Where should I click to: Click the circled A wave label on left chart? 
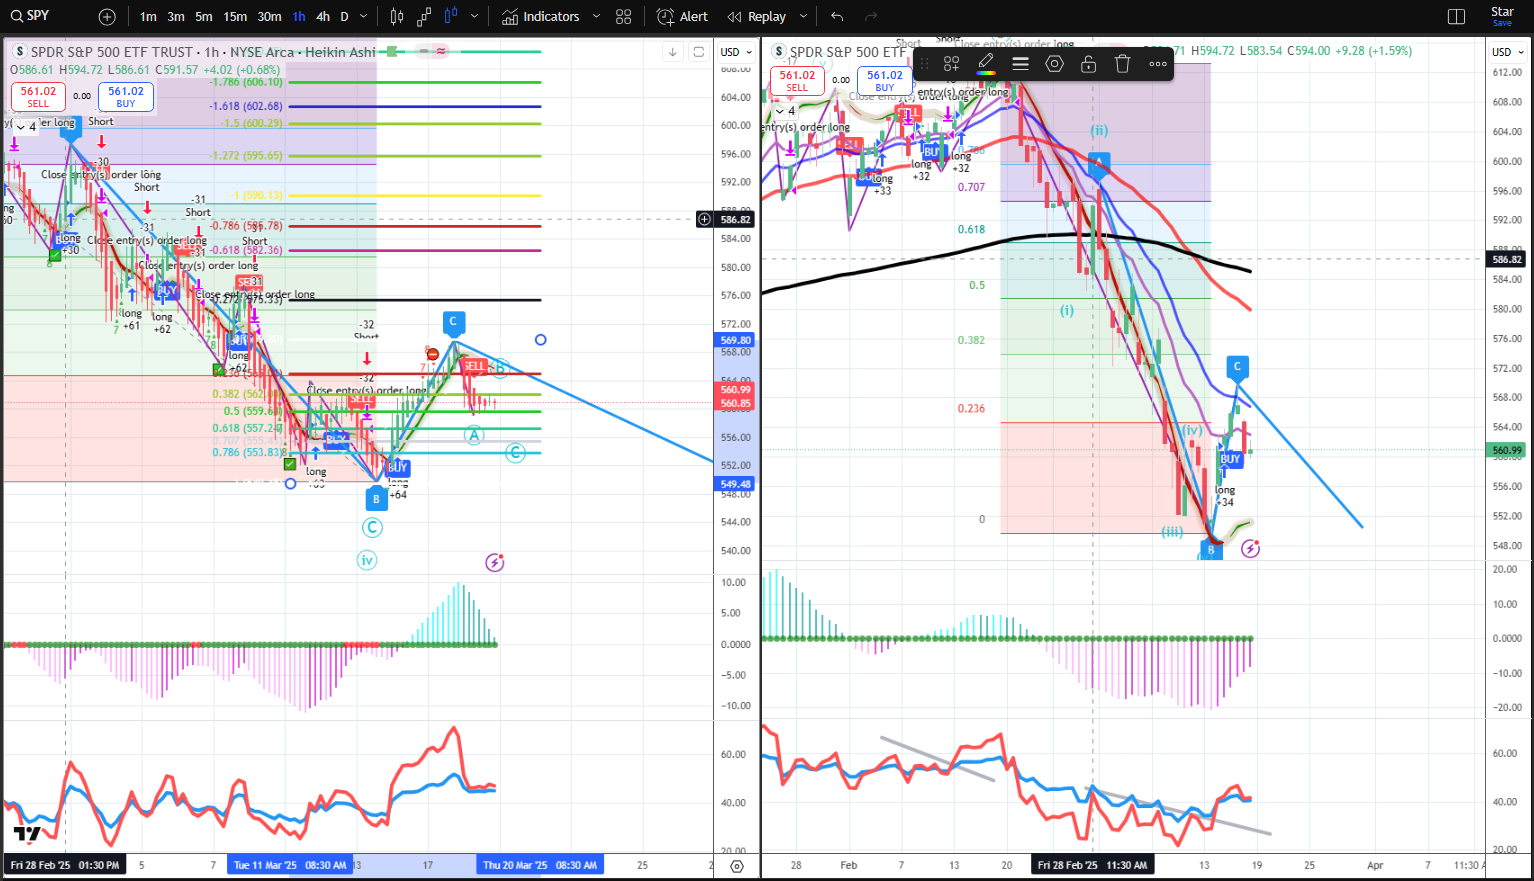(x=473, y=434)
